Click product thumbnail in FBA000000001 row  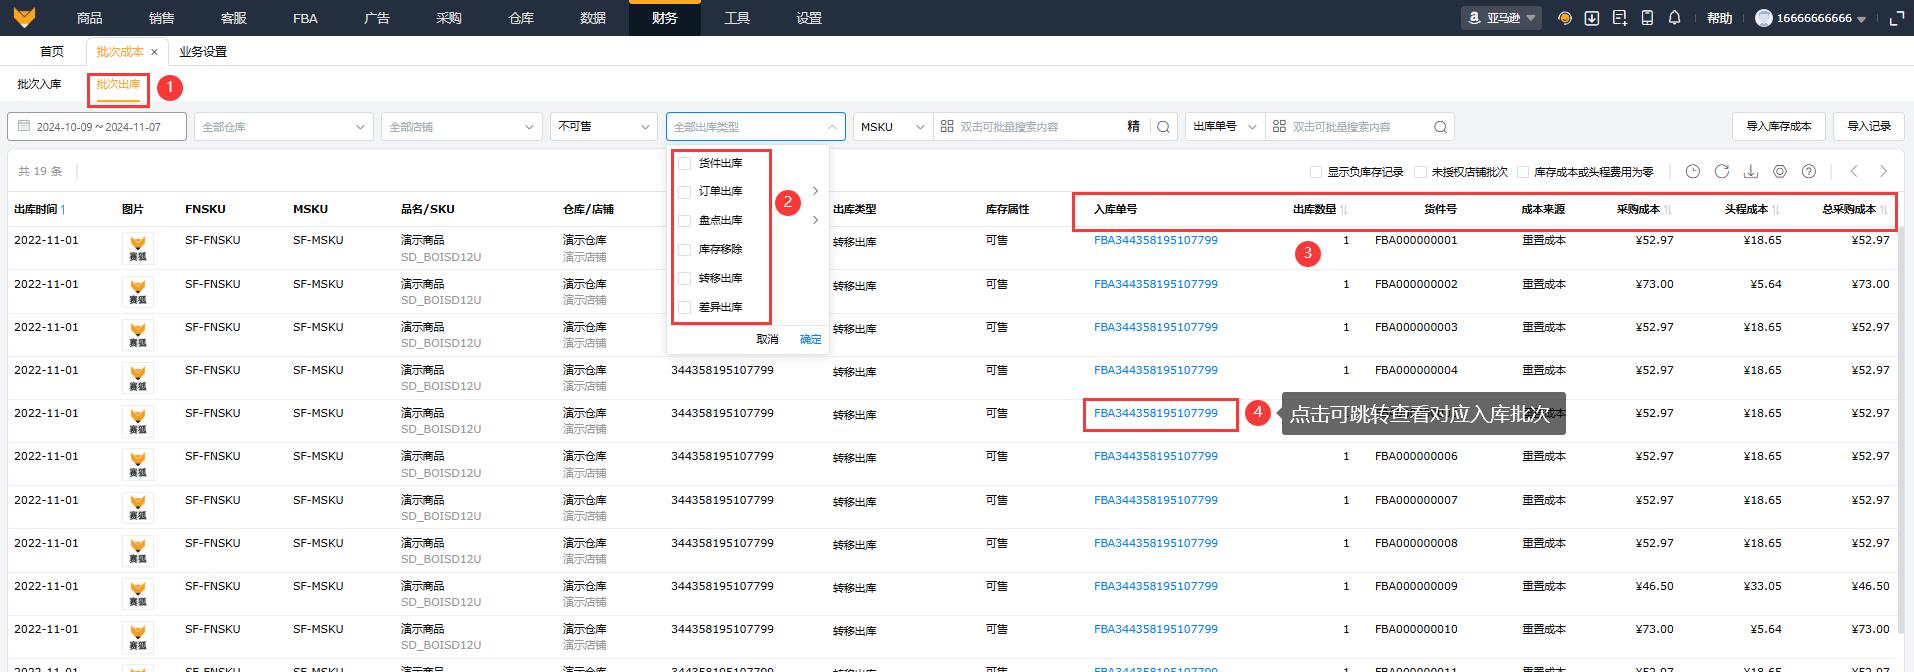point(138,248)
